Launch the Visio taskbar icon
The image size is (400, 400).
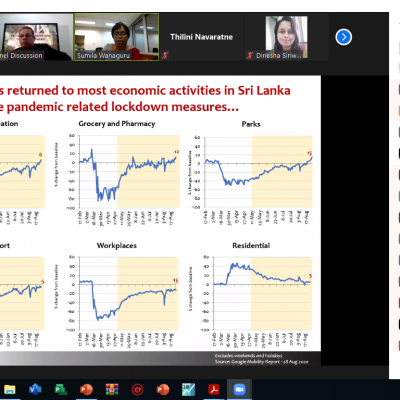point(35,389)
